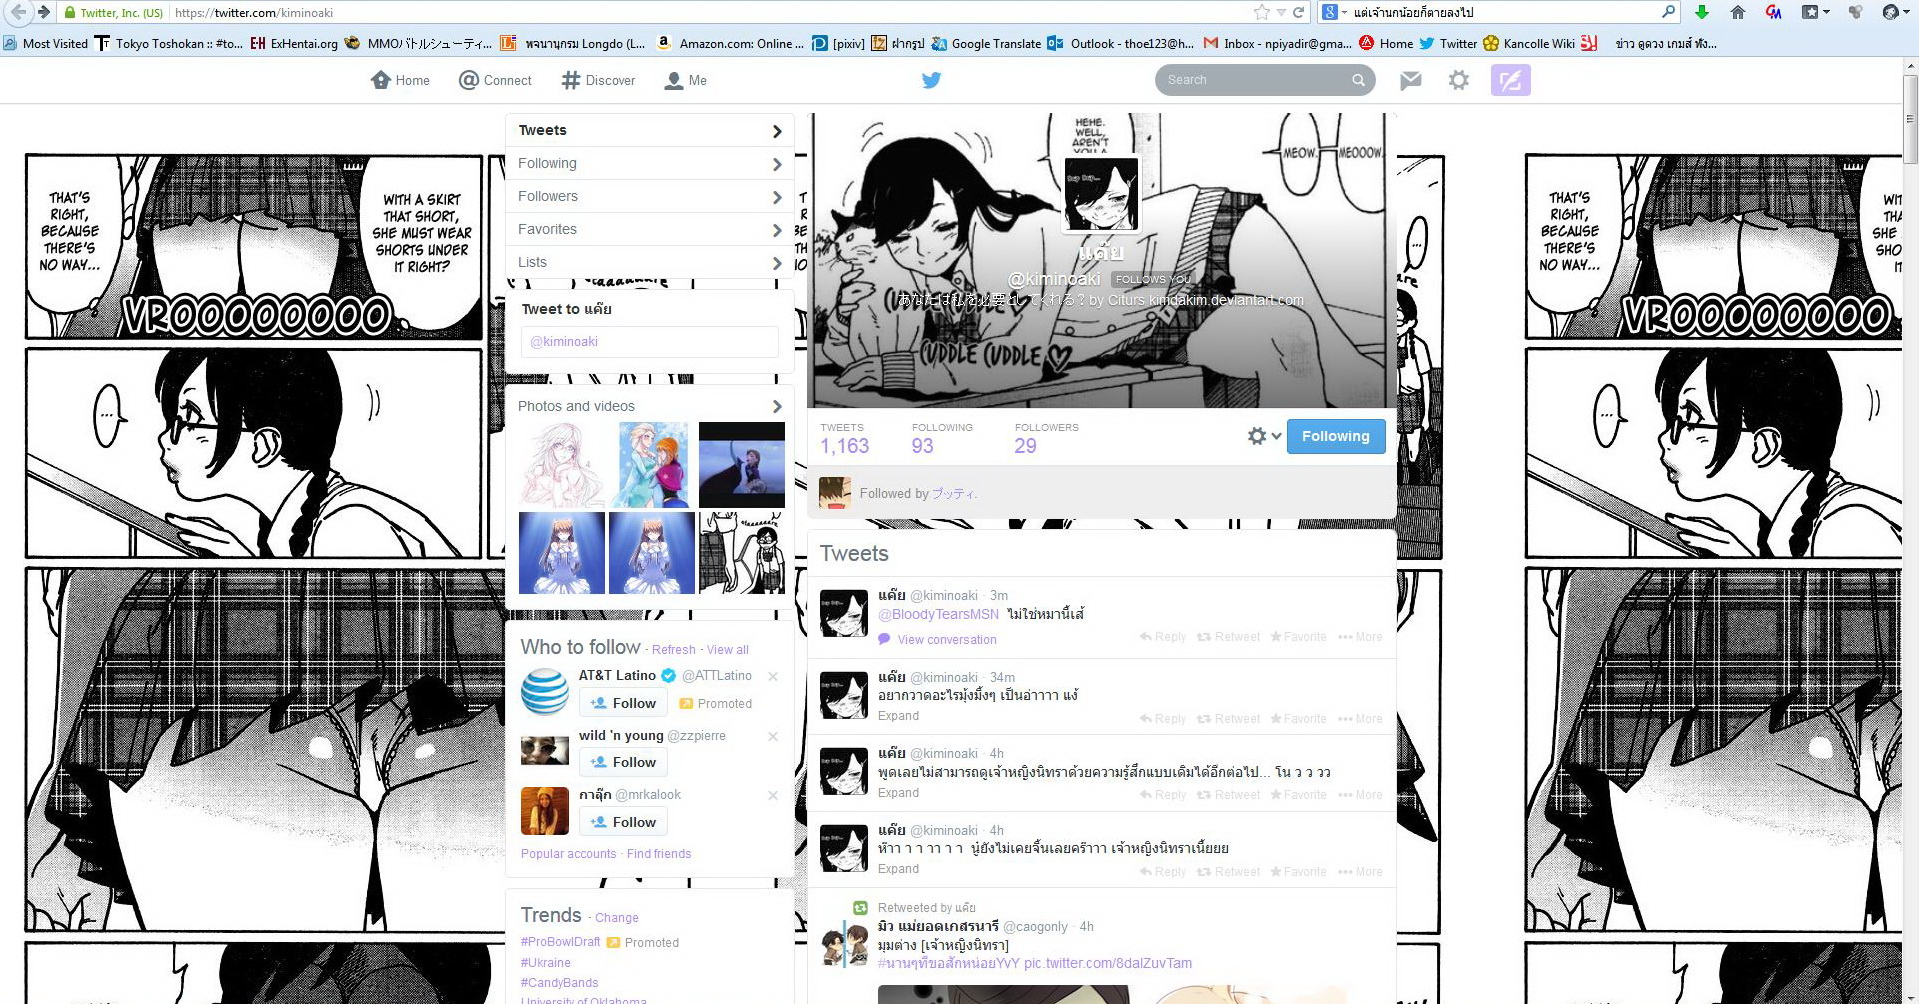Change the Trends location
1919x1004 pixels.
[617, 918]
